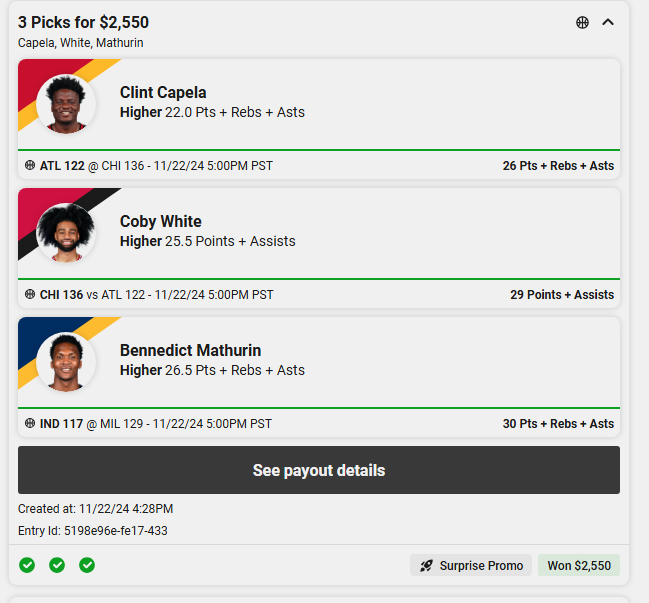649x603 pixels.
Task: Click the basketball icon beside CHI 136
Action: (30, 294)
